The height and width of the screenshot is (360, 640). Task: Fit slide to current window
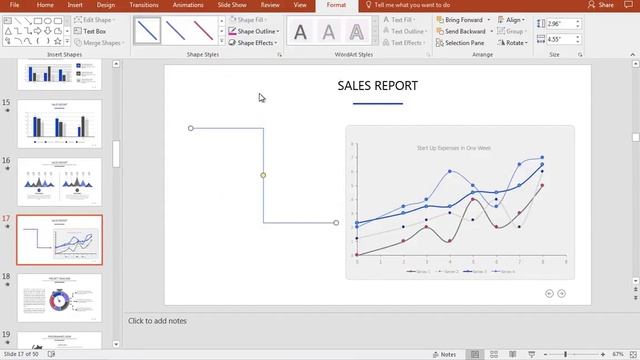coord(633,354)
